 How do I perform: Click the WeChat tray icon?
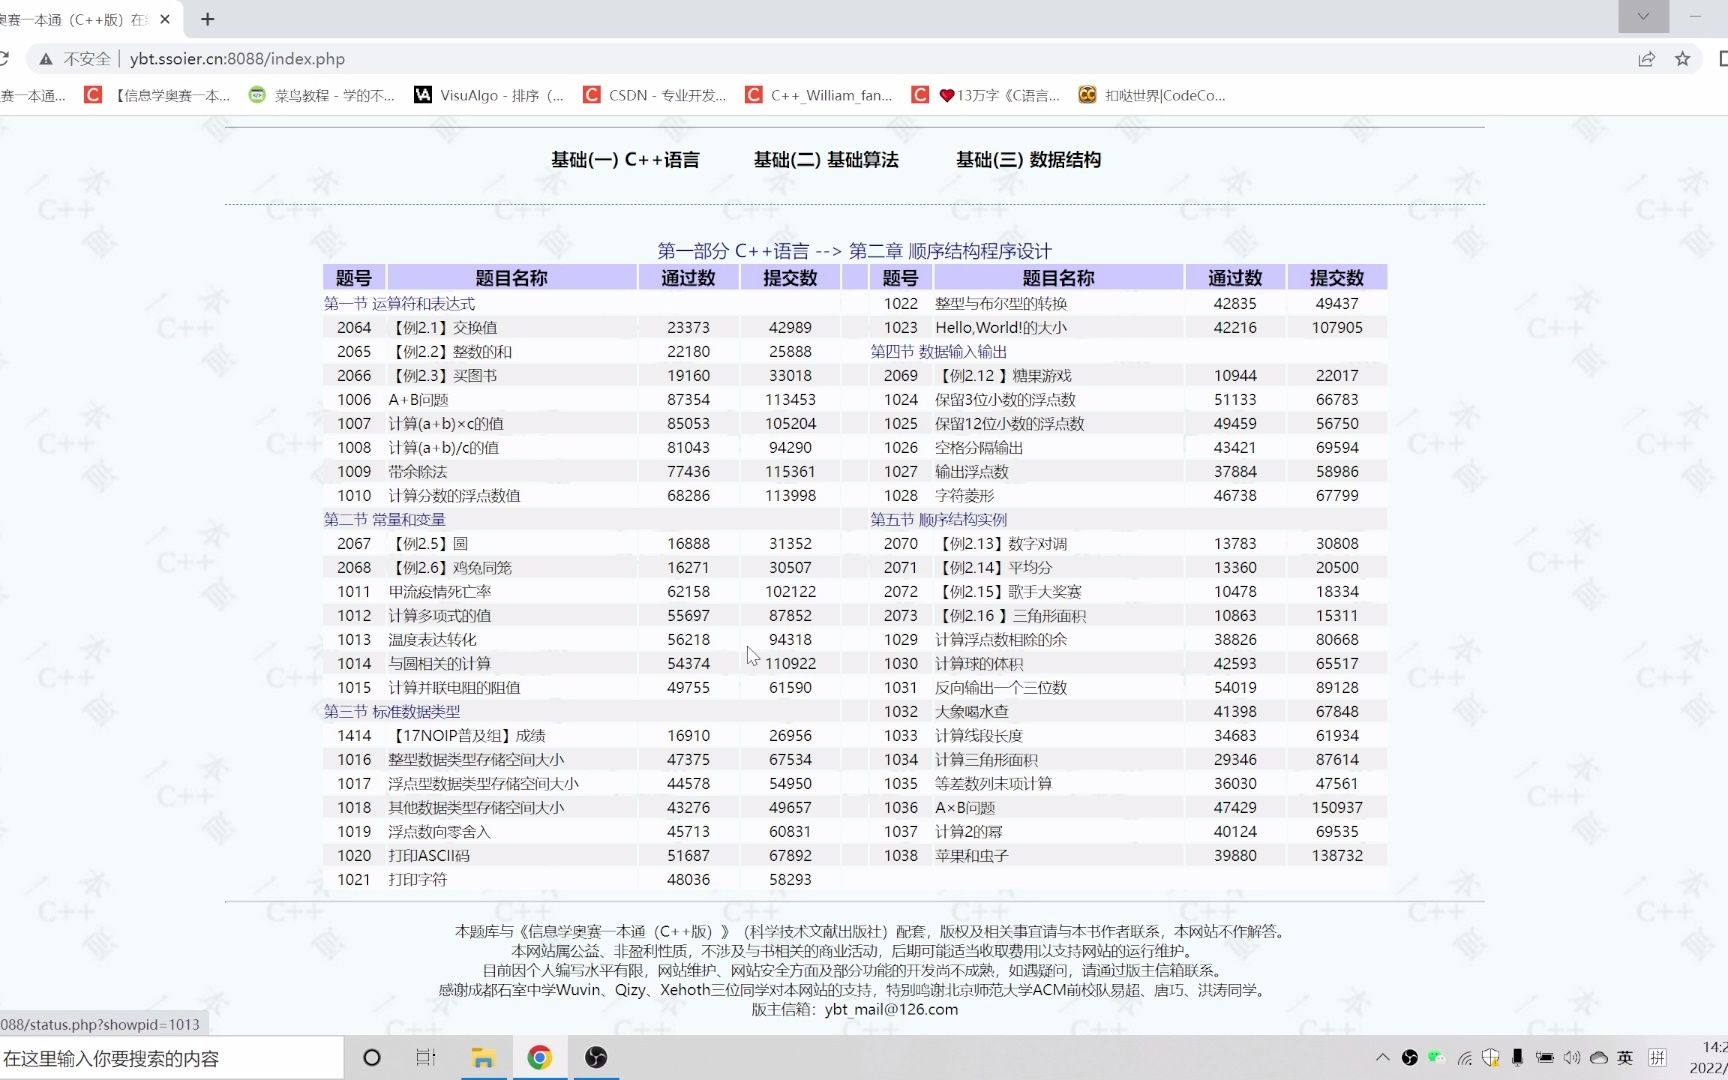(x=1437, y=1057)
